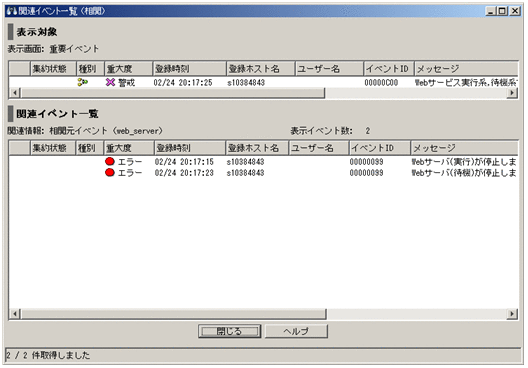Screen dimensions: 528x368
Task: Click the 表示イベント数 count value
Action: [x=368, y=131]
